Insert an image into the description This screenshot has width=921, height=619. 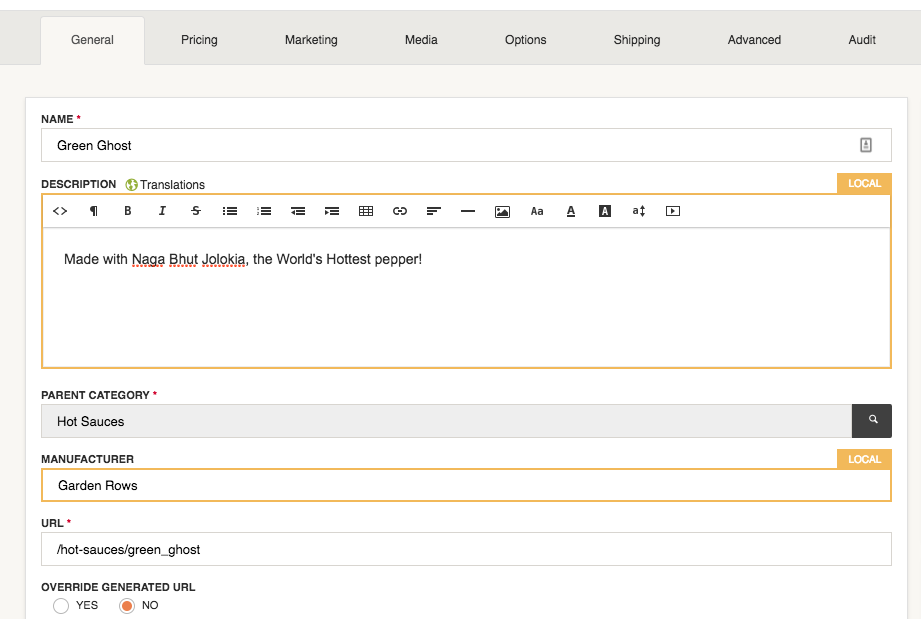point(502,211)
